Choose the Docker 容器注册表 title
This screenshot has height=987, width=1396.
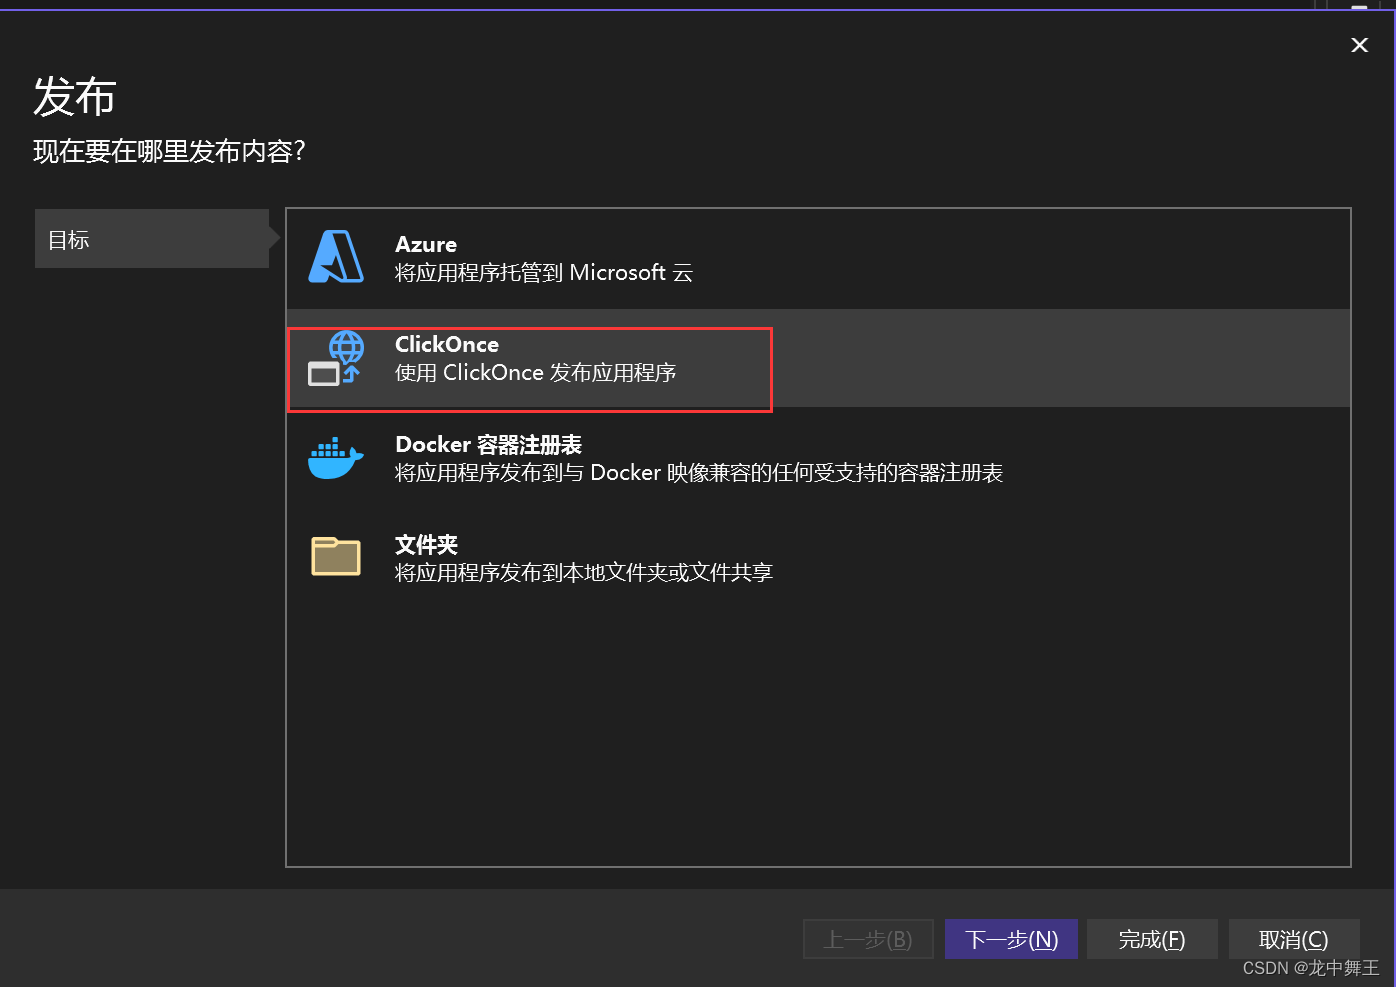tap(489, 444)
